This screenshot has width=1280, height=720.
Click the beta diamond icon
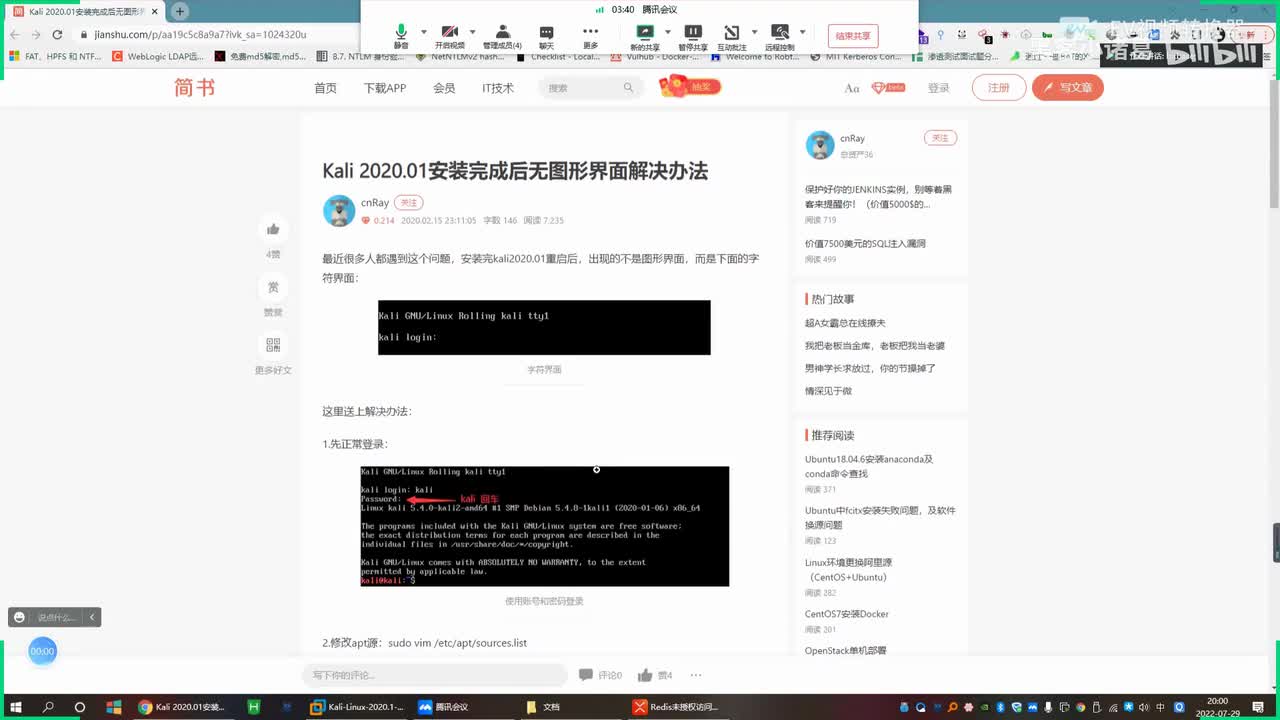887,88
